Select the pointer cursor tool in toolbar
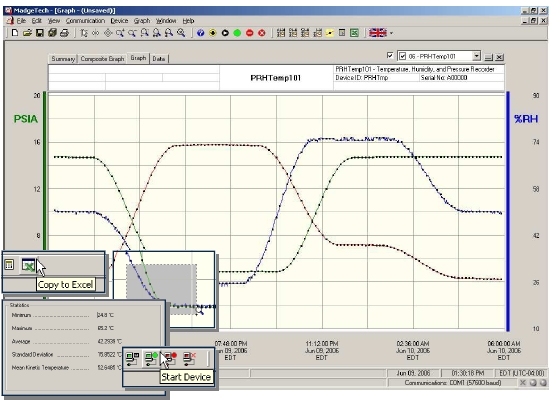The height and width of the screenshot is (405, 557). pyautogui.click(x=84, y=33)
